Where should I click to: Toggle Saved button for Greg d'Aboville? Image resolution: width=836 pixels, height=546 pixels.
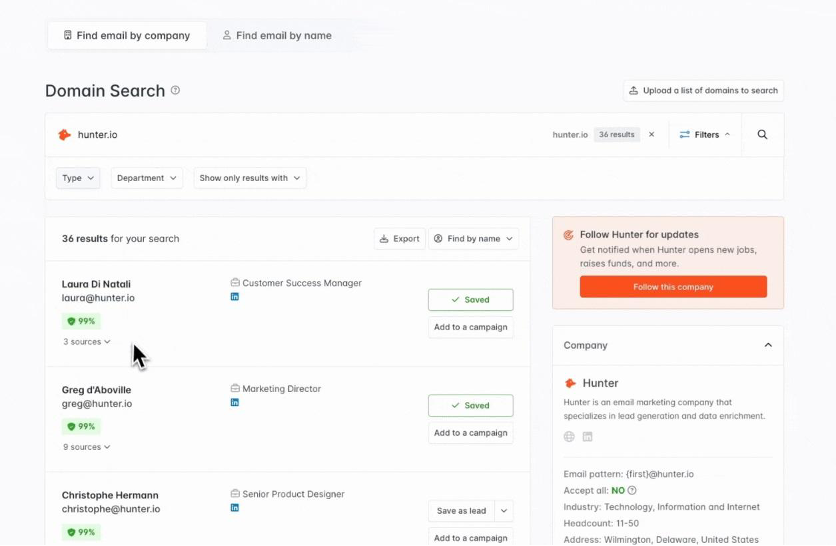471,405
